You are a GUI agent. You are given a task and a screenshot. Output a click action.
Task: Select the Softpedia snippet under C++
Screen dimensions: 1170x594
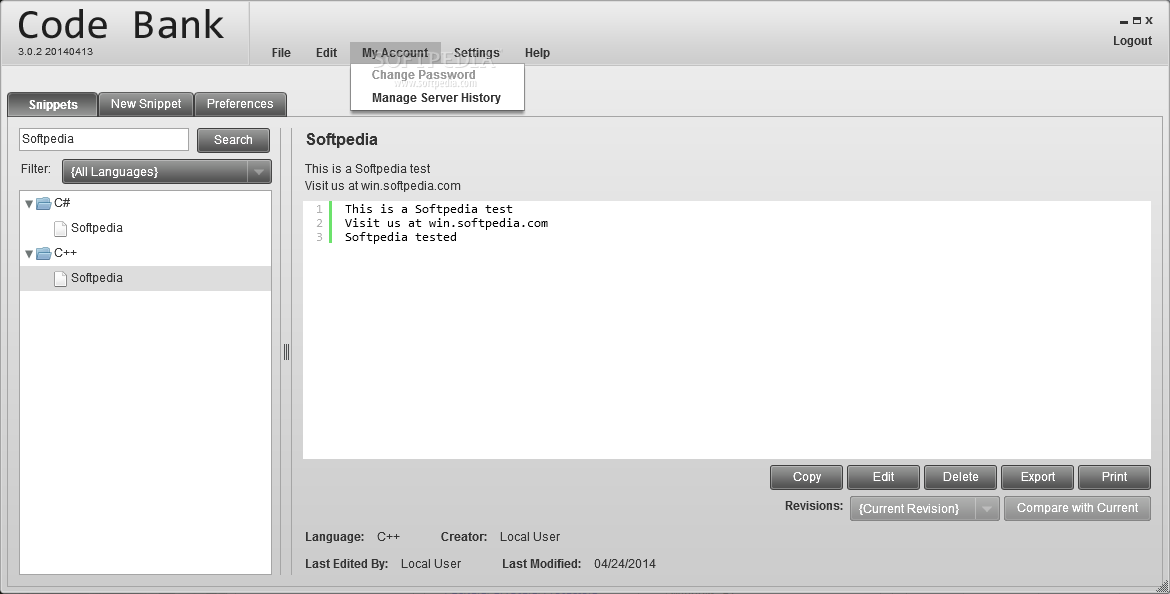coord(146,278)
